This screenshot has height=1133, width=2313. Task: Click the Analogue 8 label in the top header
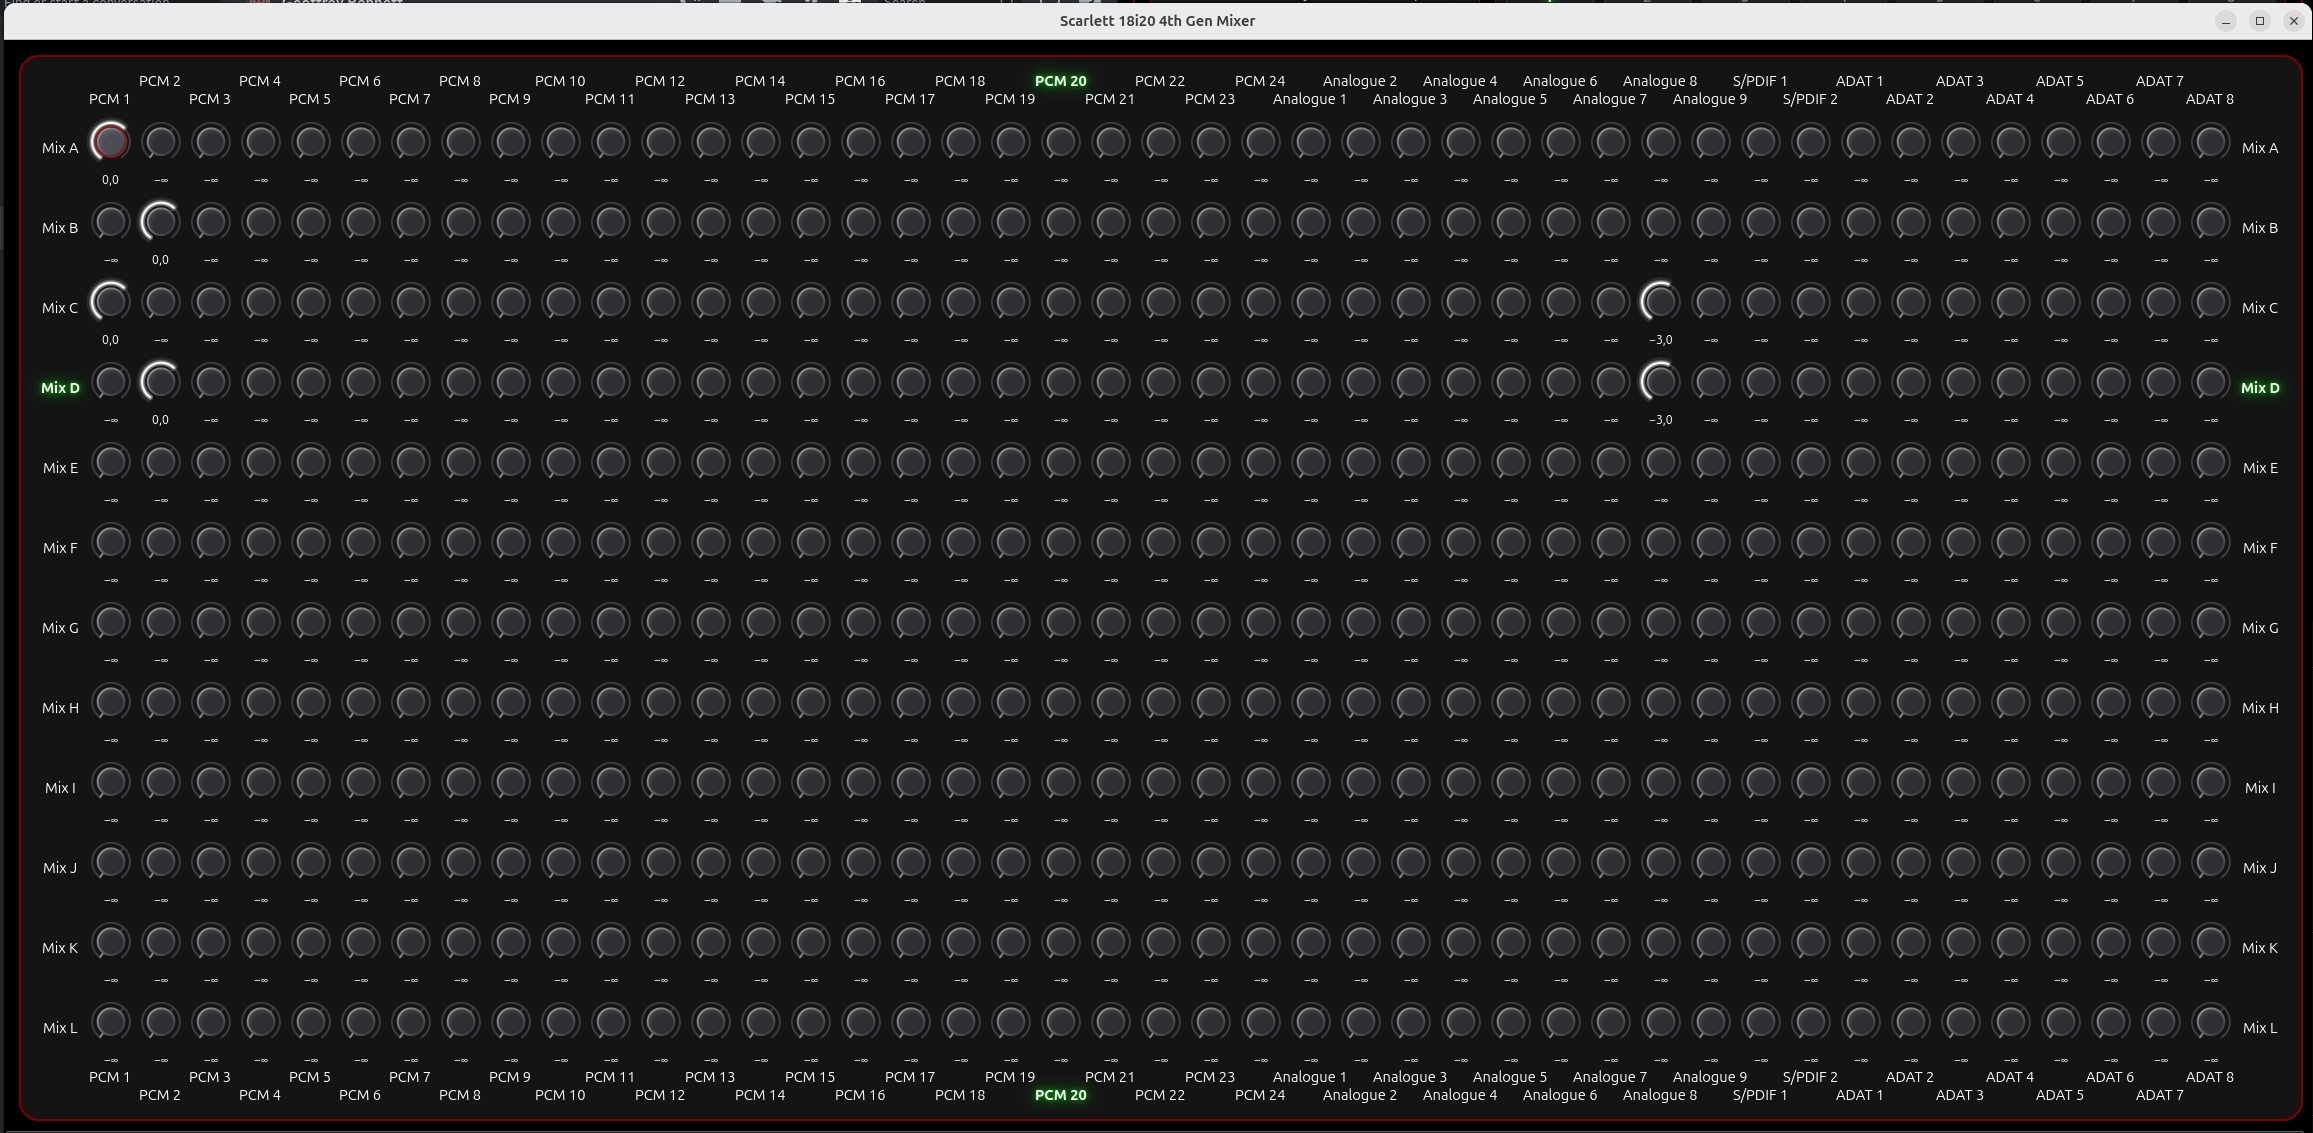point(1660,81)
